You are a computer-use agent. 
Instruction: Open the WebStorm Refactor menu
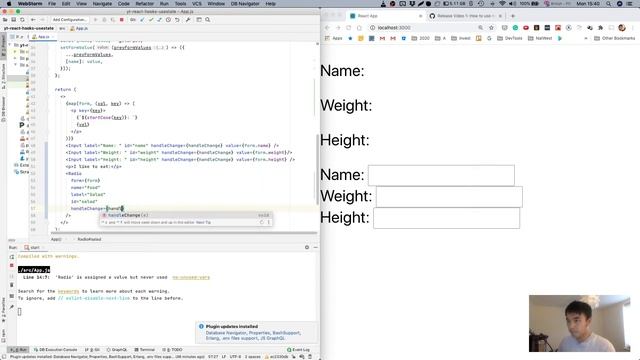(144, 4)
